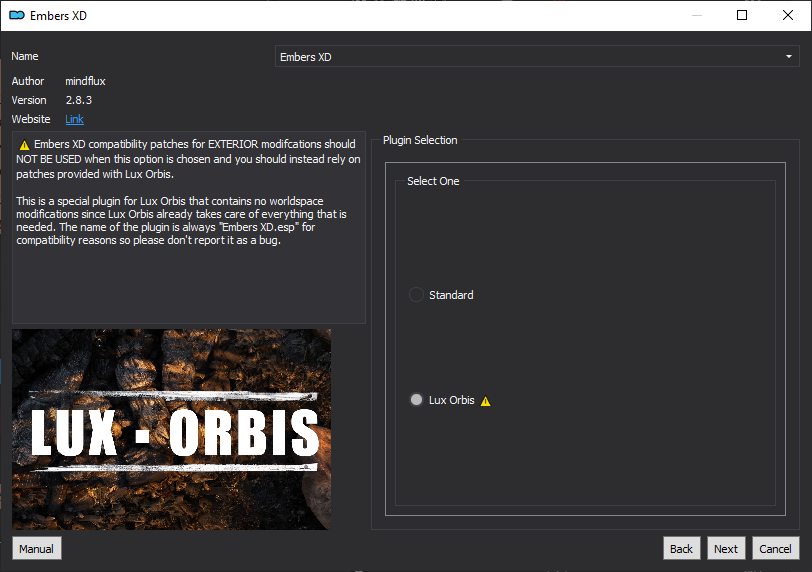This screenshot has height=572, width=812.
Task: Click the warning icon beside Lux Orbis
Action: pyautogui.click(x=485, y=401)
